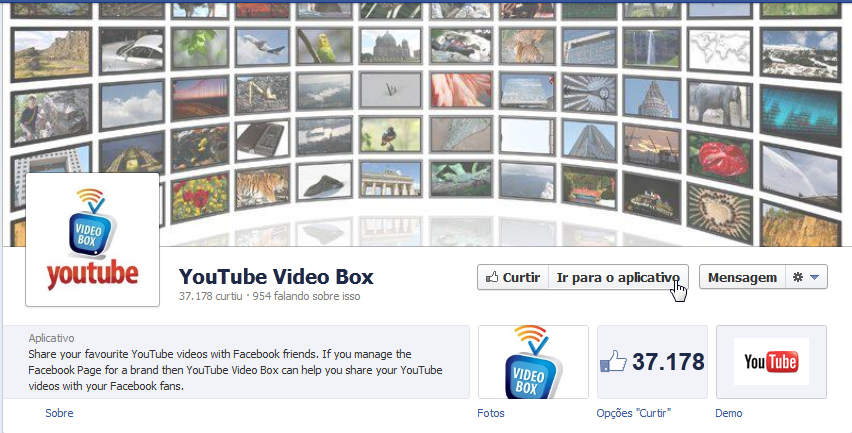852x433 pixels.
Task: Click the YouTube Video Box page title
Action: pyautogui.click(x=275, y=277)
